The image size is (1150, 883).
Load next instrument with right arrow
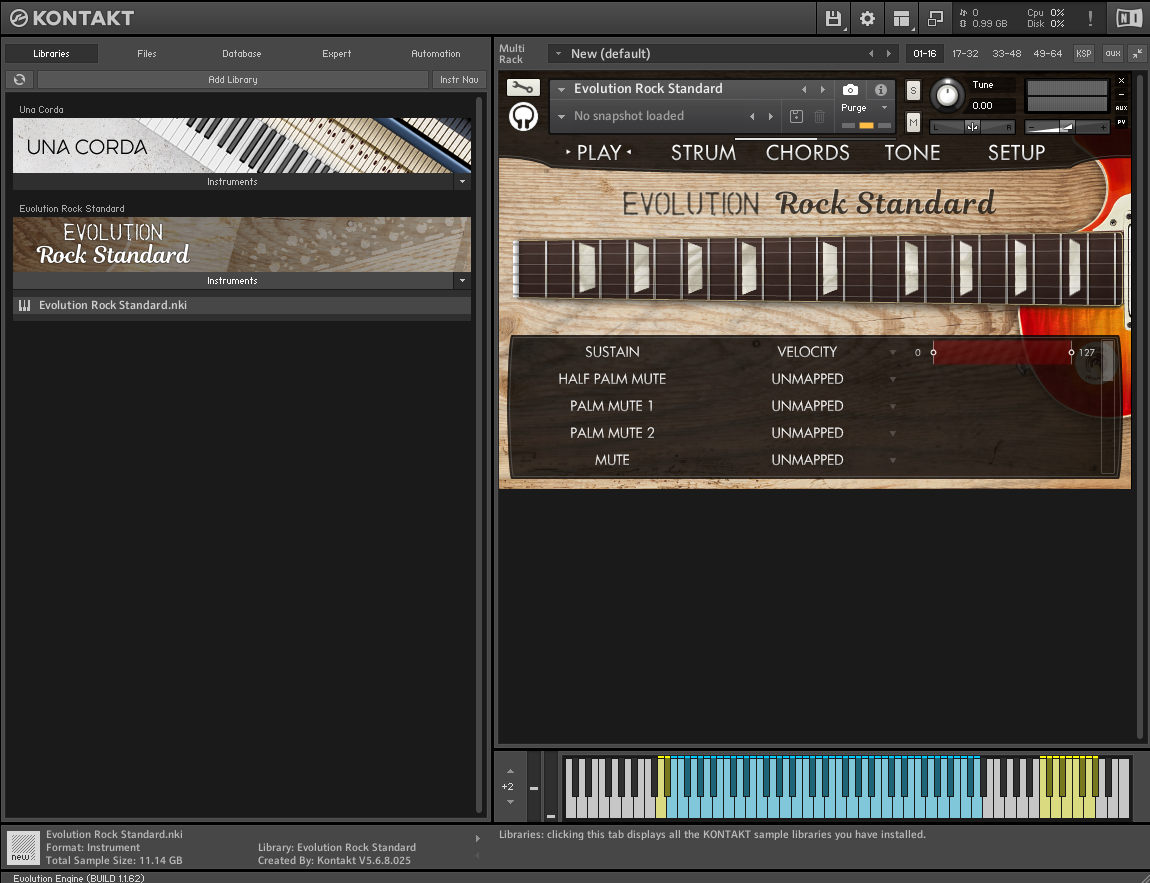[823, 89]
